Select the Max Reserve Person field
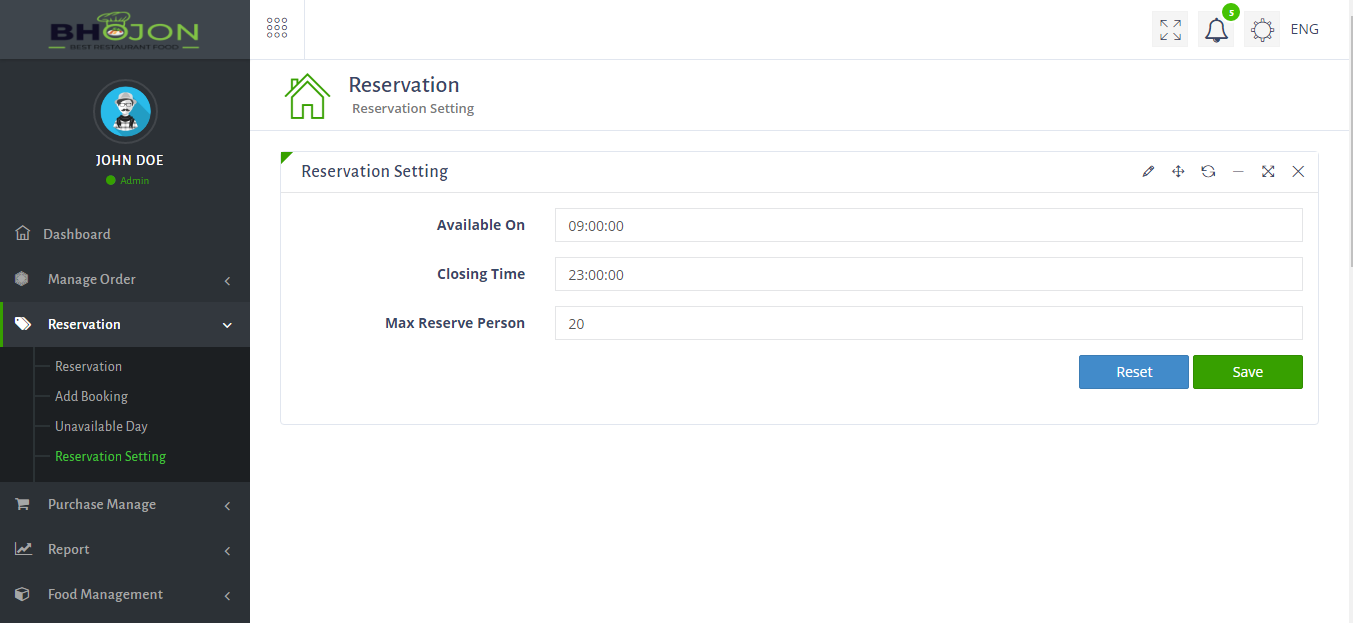Viewport: 1353px width, 623px height. [x=928, y=322]
